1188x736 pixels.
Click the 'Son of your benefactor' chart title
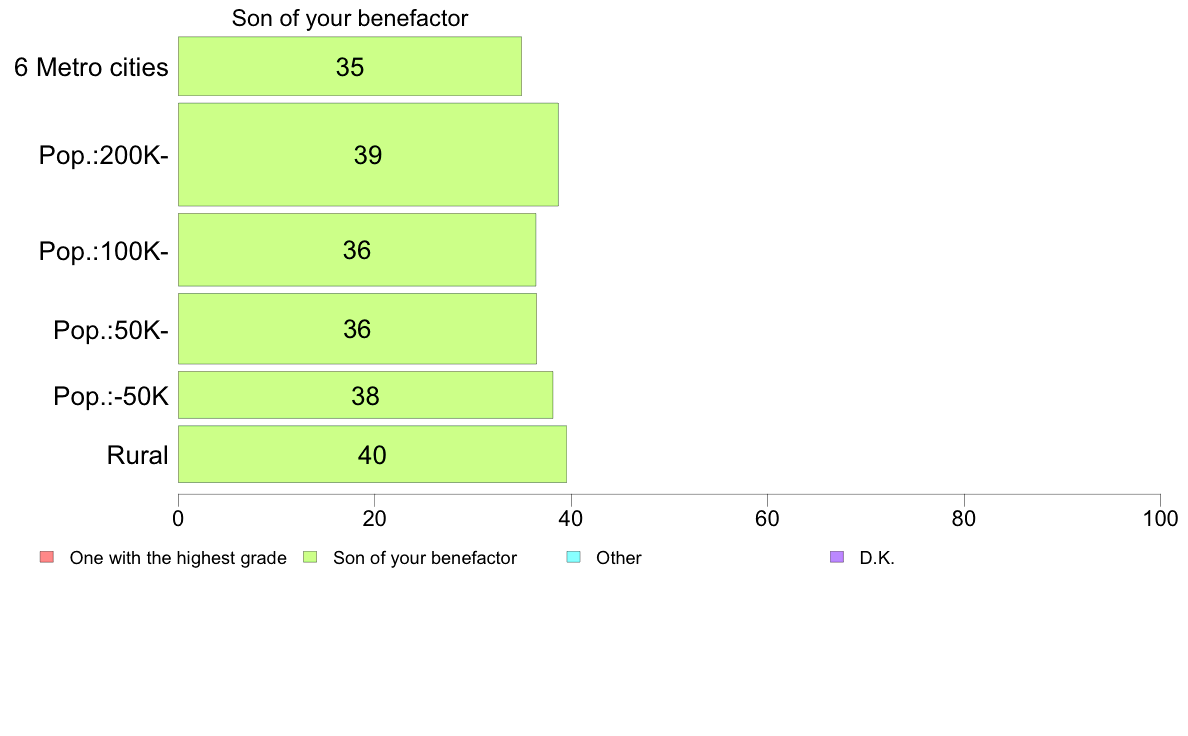point(350,18)
